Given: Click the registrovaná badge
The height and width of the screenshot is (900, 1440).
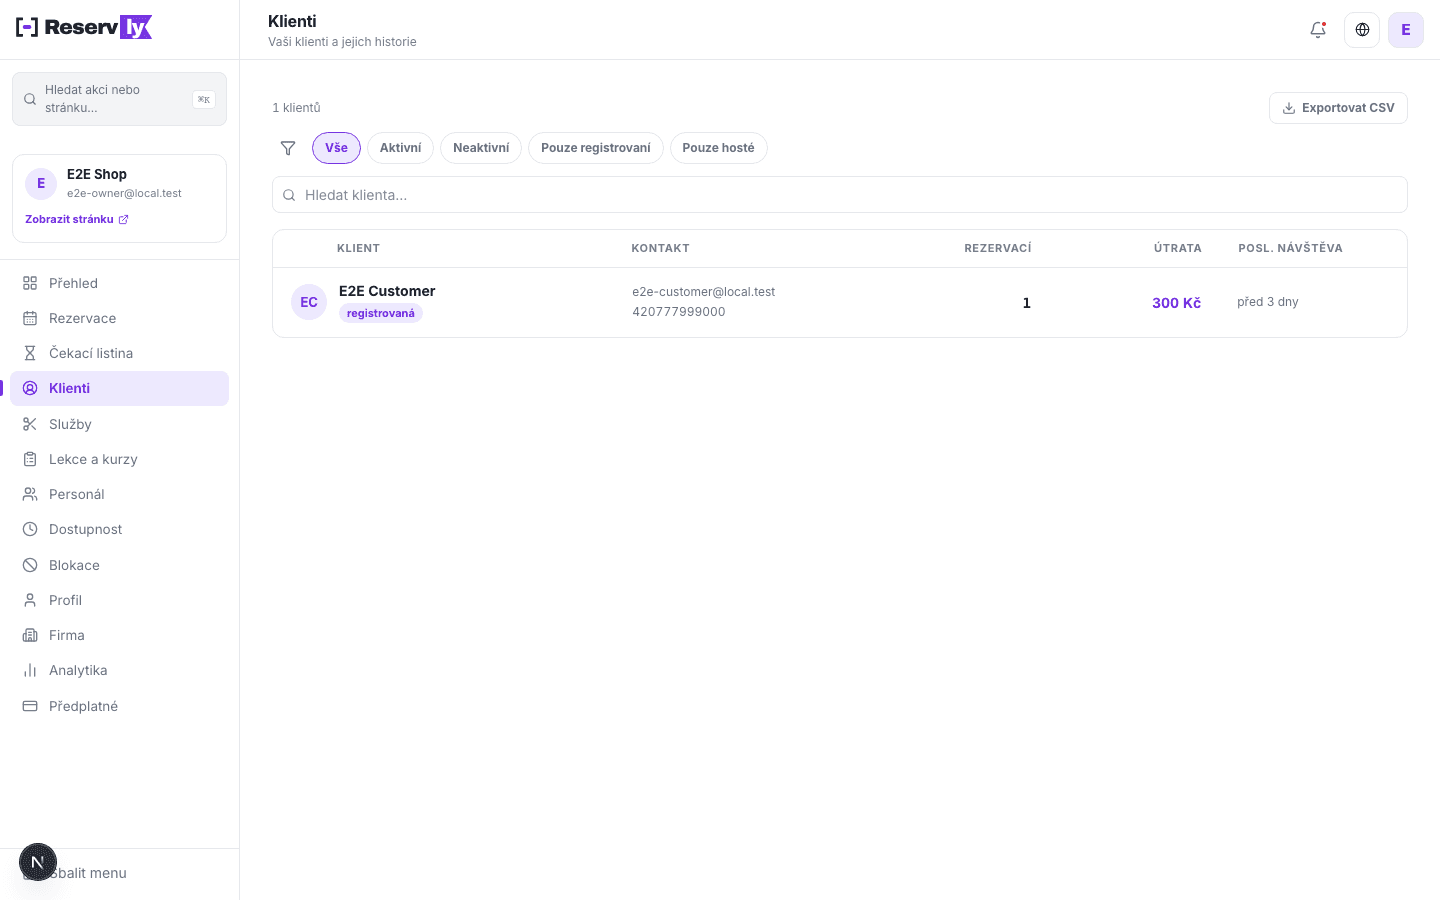Looking at the screenshot, I should click(x=381, y=313).
